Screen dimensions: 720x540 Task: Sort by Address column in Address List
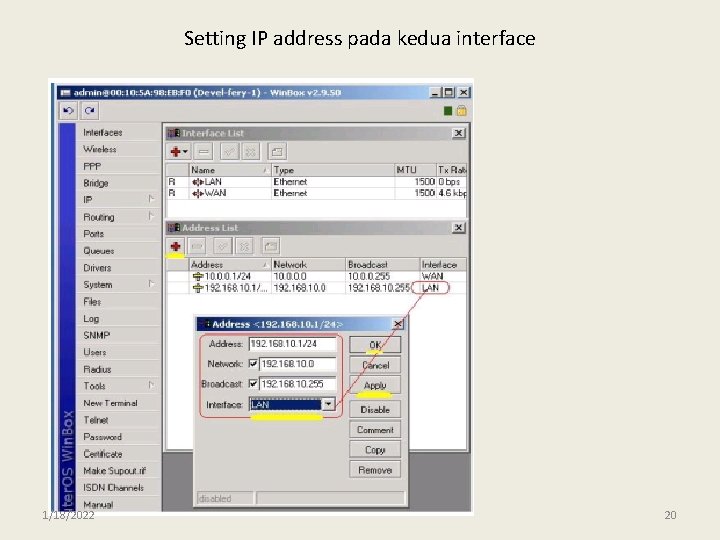[x=230, y=264]
